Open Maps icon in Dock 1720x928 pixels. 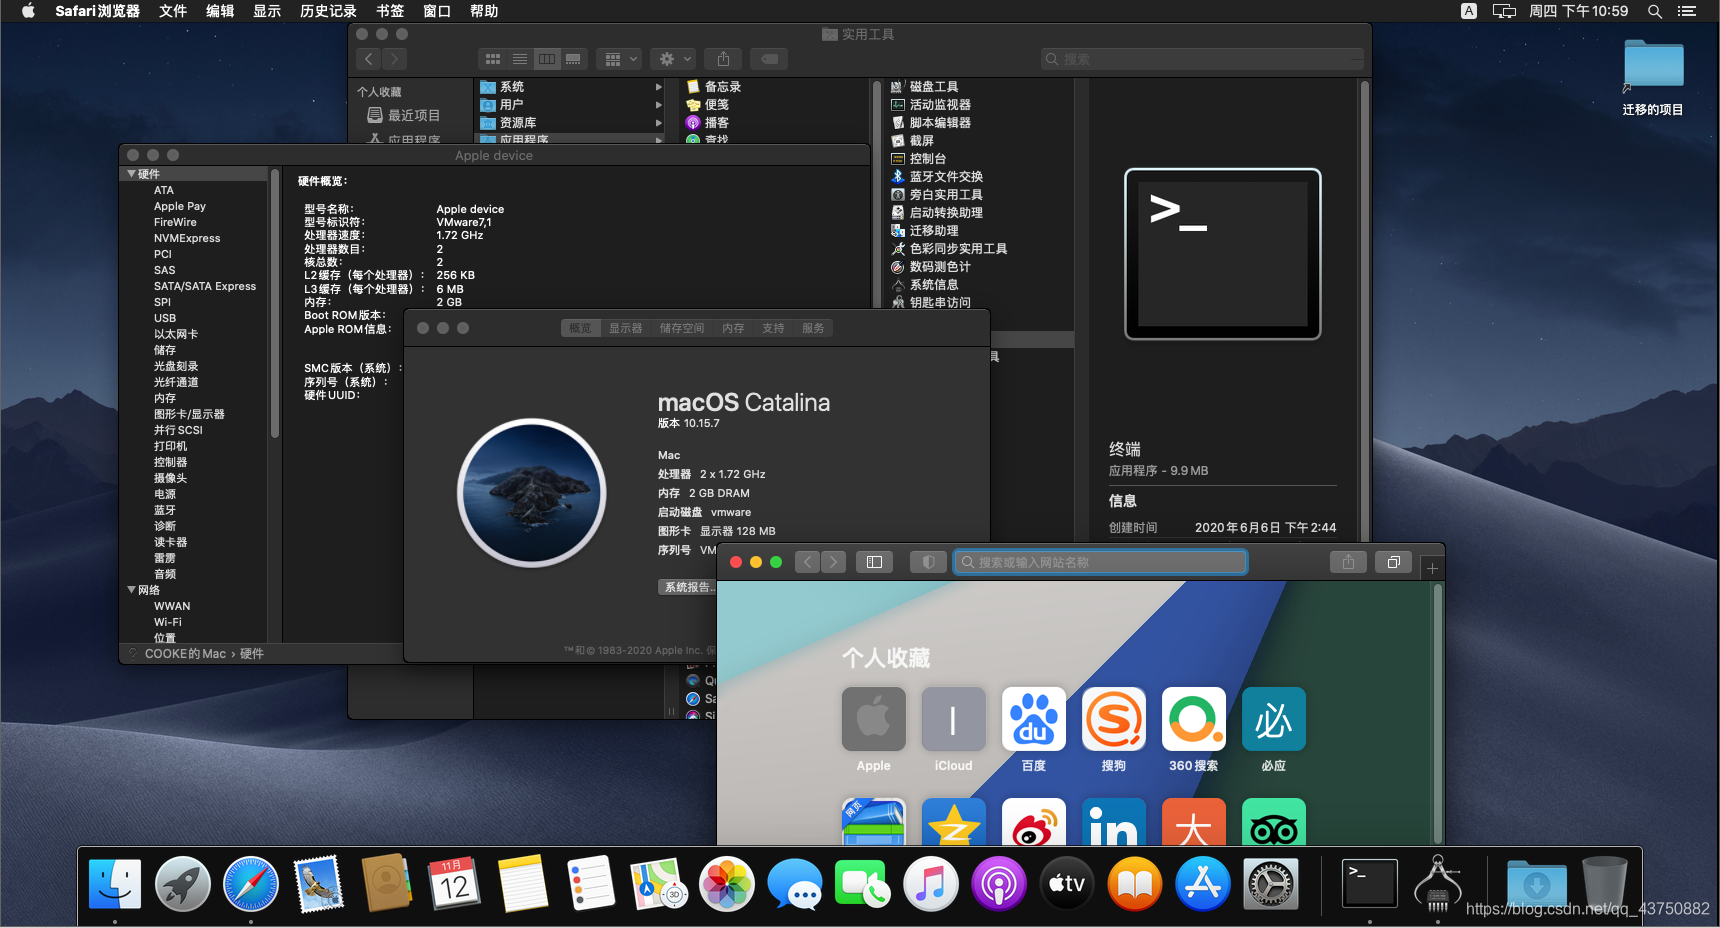658,884
